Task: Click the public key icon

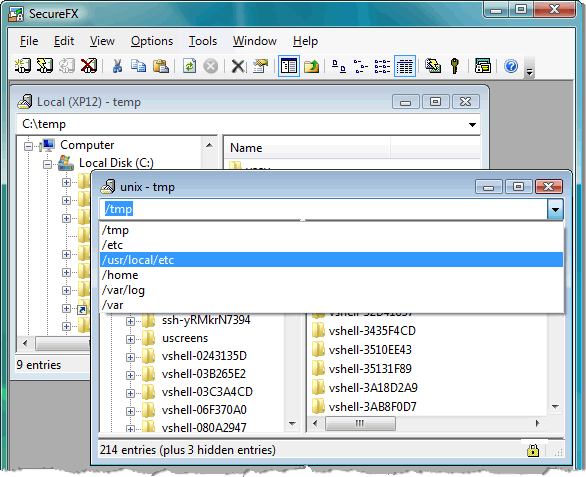Action: point(454,66)
